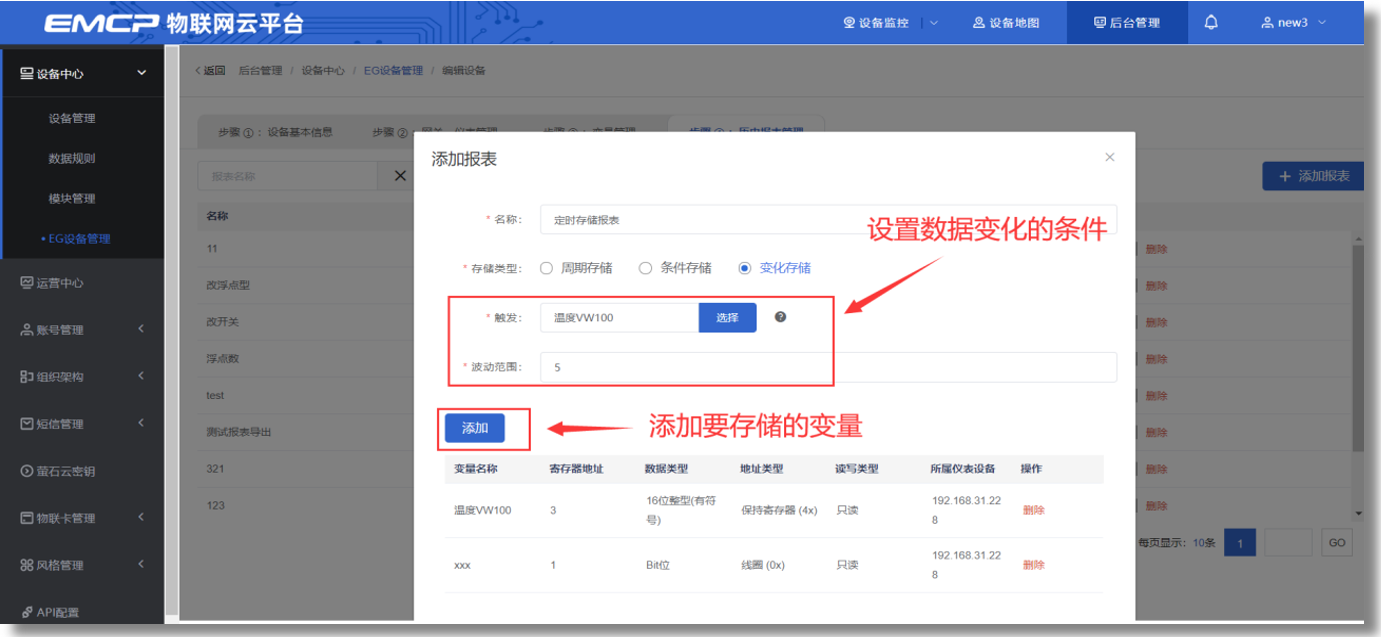Expand the 组织架构 sidebar menu
Screen dimensions: 1381x637
[x=82, y=376]
